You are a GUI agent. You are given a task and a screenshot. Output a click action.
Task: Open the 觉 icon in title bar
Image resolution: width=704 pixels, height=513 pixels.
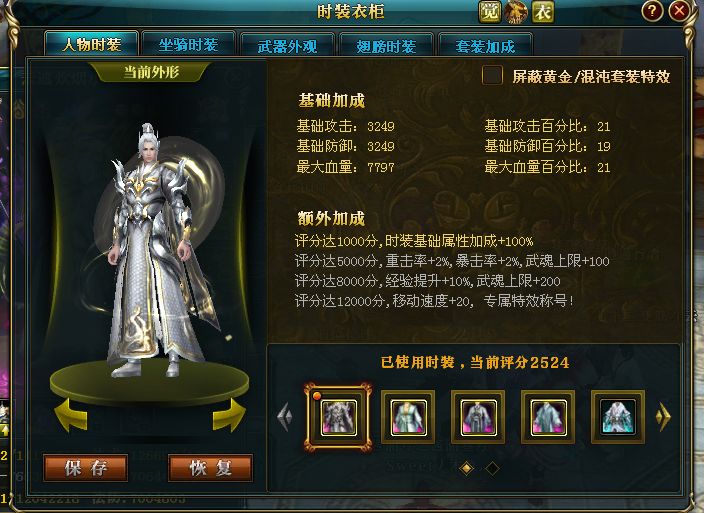[489, 12]
